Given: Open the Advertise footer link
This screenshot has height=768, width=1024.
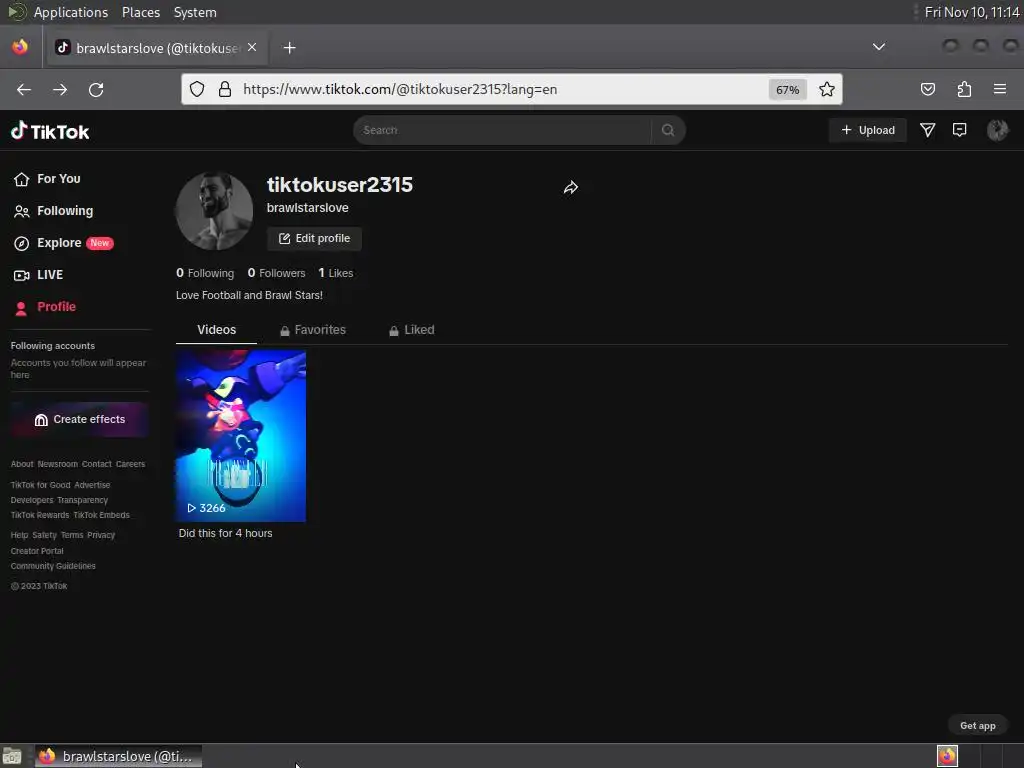Looking at the screenshot, I should (92, 485).
